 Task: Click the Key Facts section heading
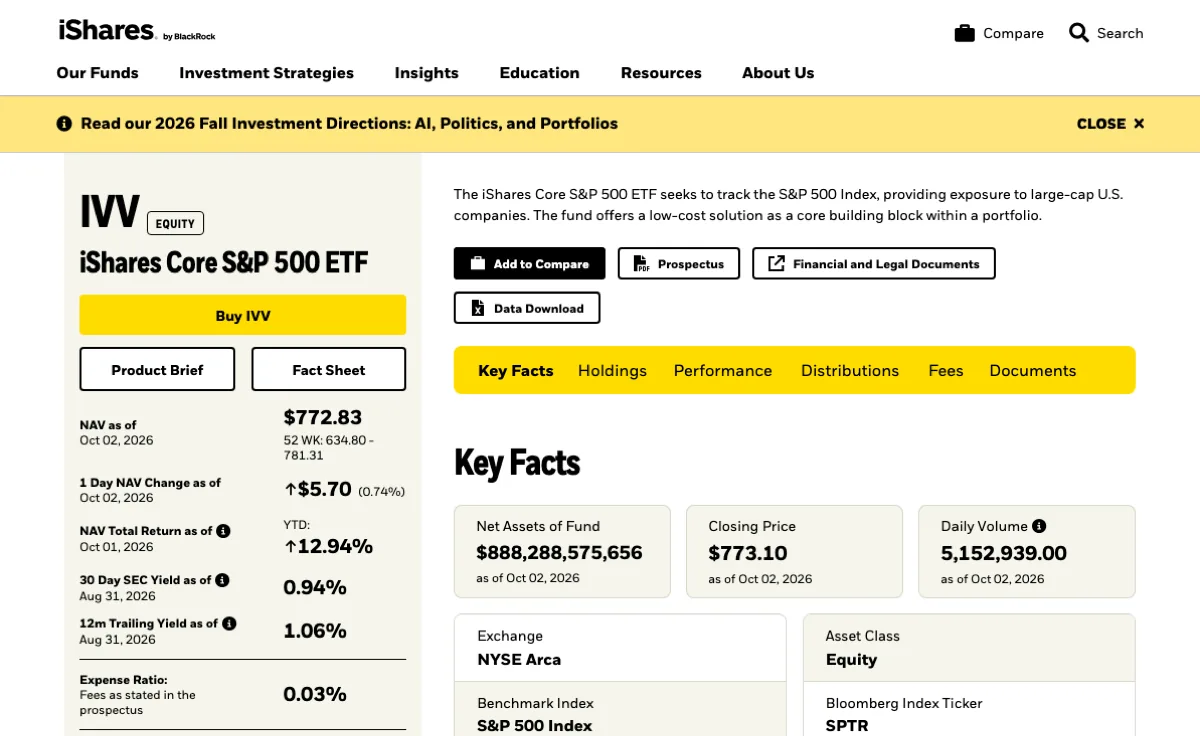click(517, 463)
